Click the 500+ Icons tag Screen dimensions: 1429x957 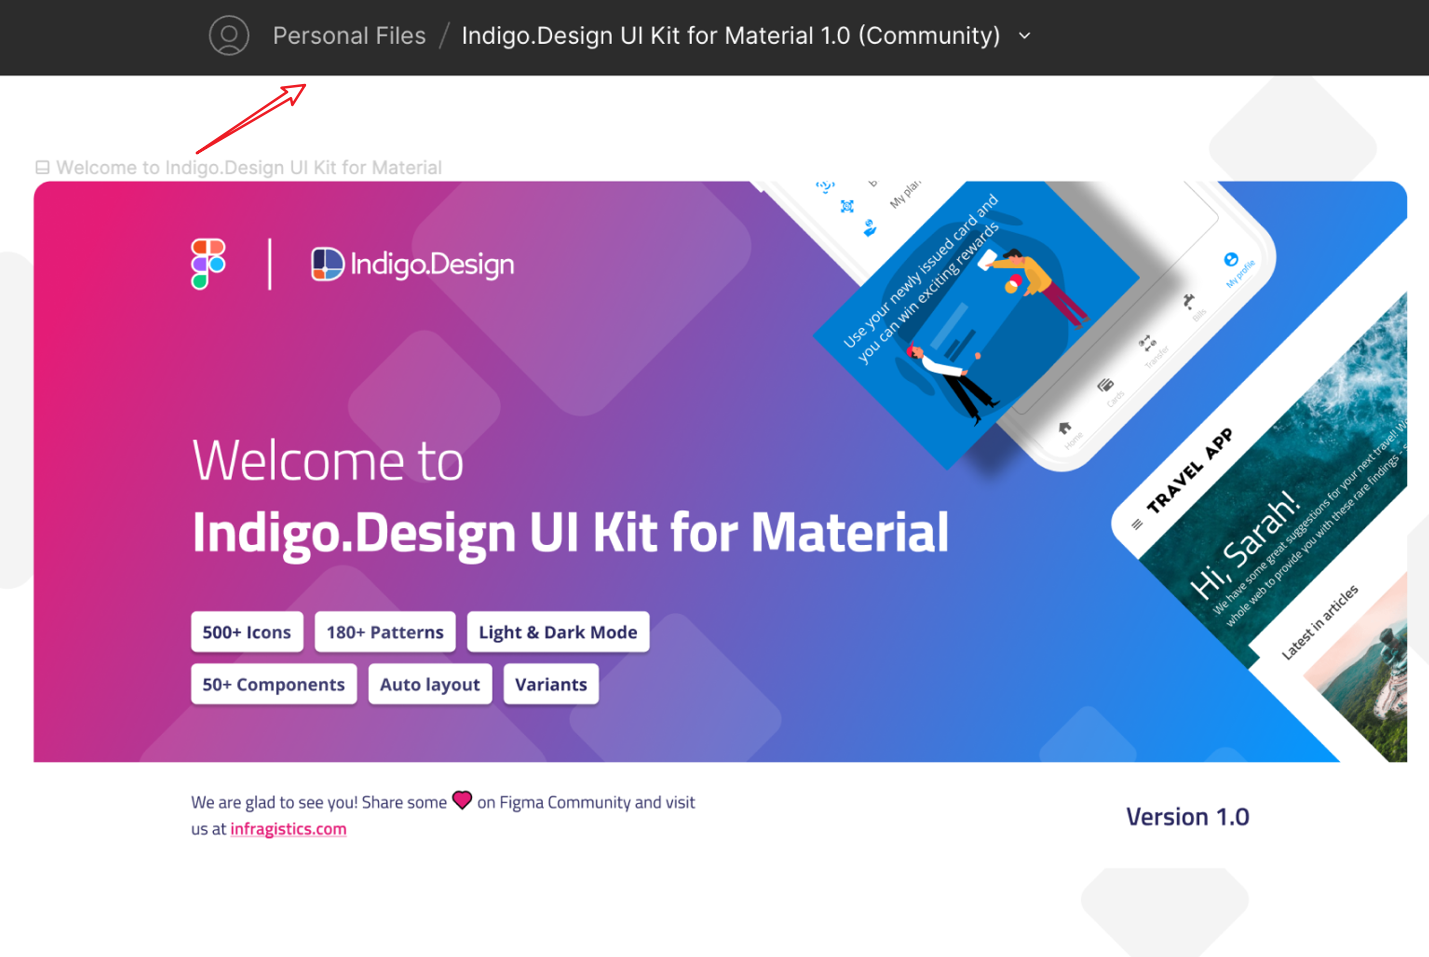coord(247,632)
